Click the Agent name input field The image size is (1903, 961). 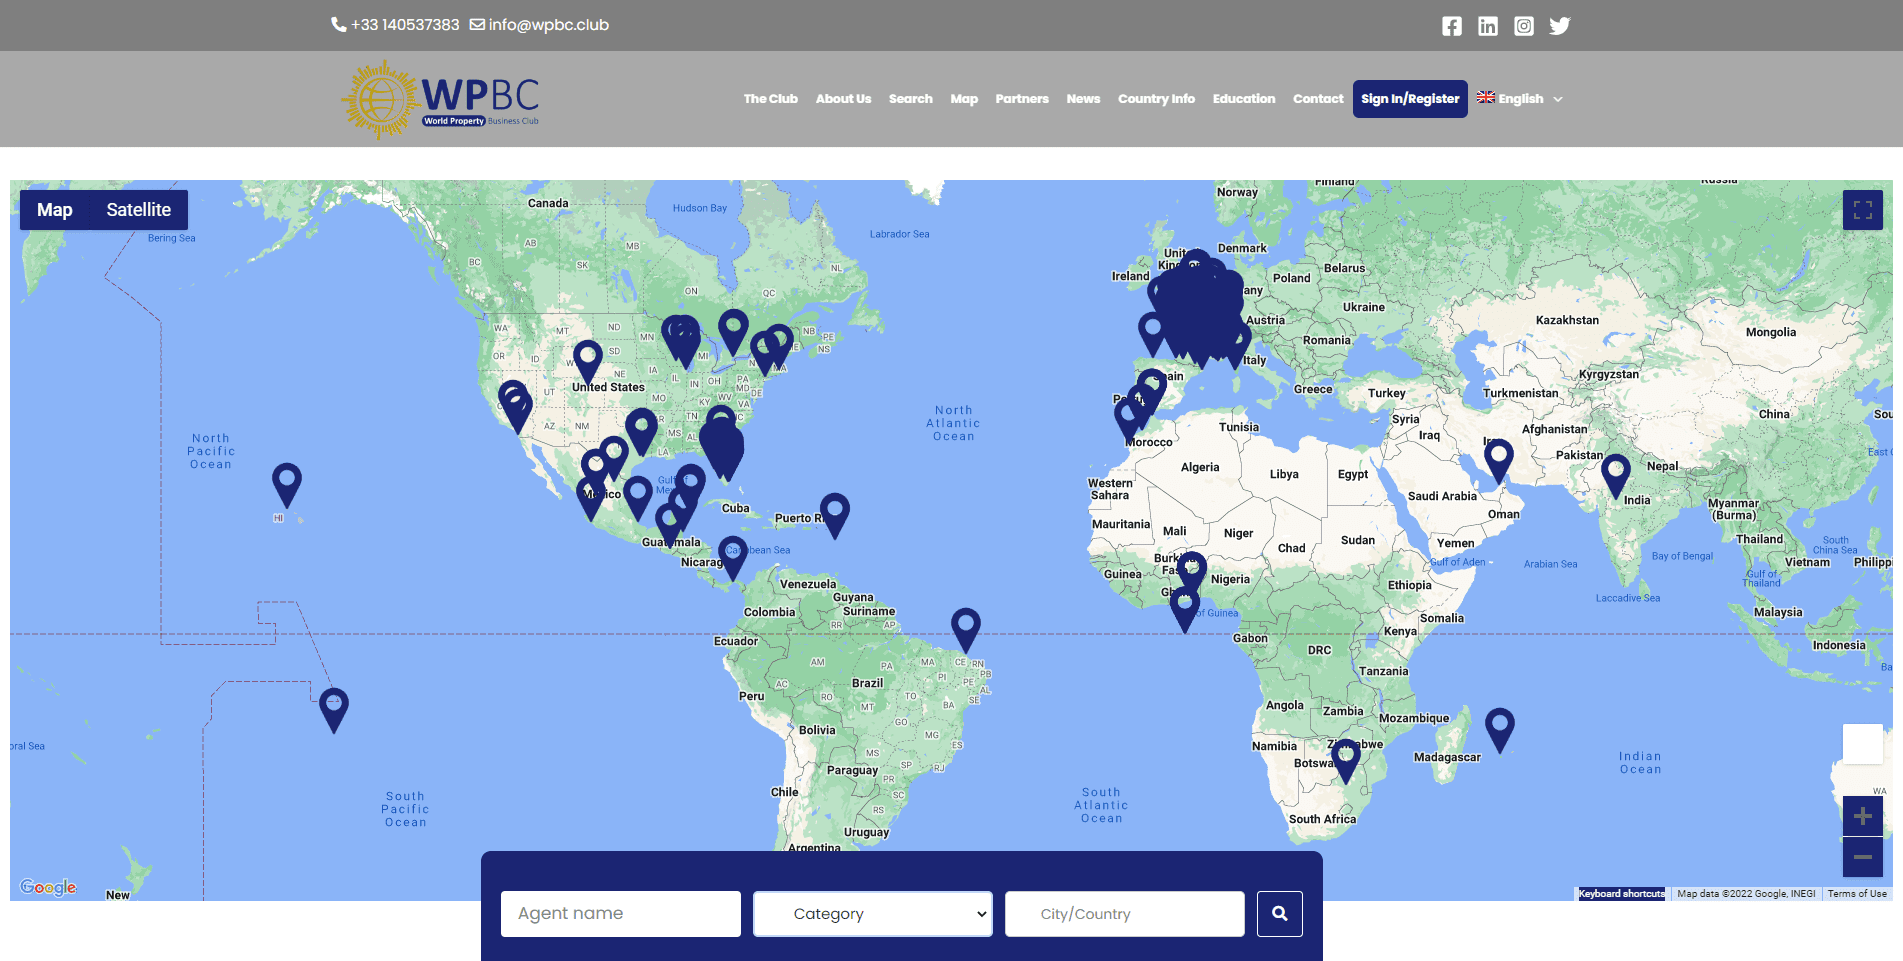pos(620,914)
